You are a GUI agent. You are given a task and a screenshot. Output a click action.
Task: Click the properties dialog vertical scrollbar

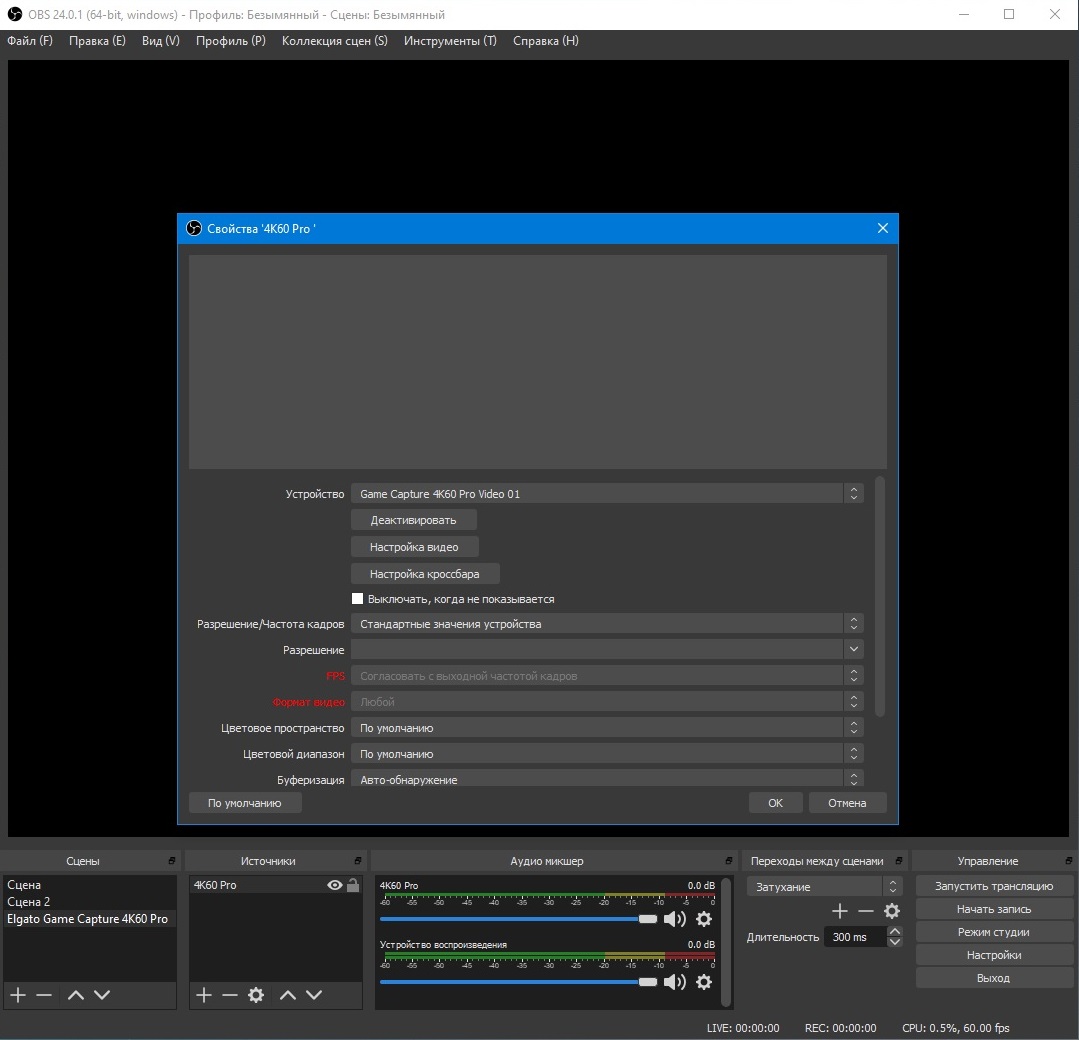[x=880, y=596]
